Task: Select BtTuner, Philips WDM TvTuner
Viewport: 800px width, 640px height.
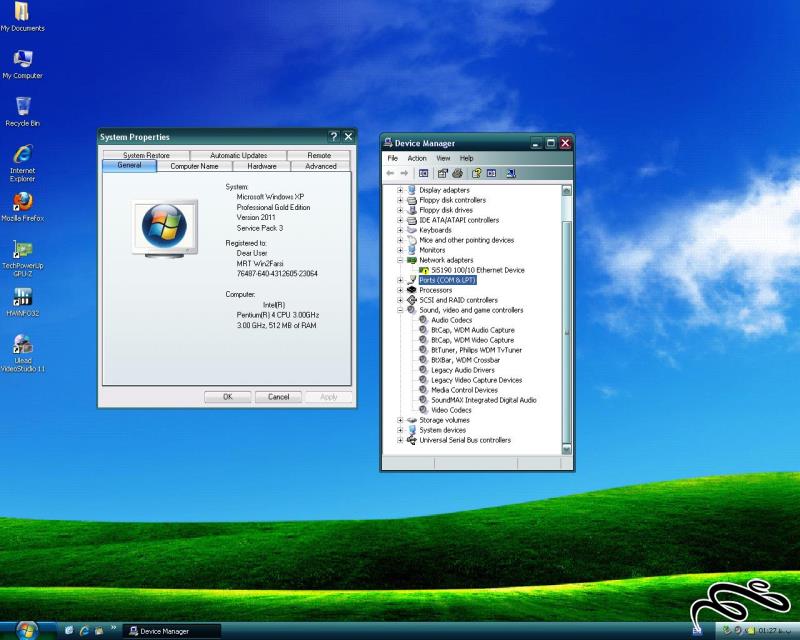Action: [477, 350]
